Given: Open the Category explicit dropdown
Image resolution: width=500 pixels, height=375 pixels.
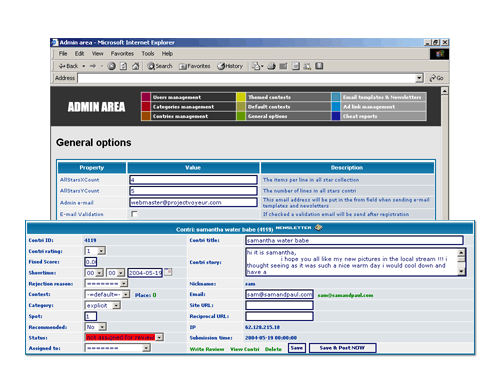Looking at the screenshot, I should pos(103,305).
